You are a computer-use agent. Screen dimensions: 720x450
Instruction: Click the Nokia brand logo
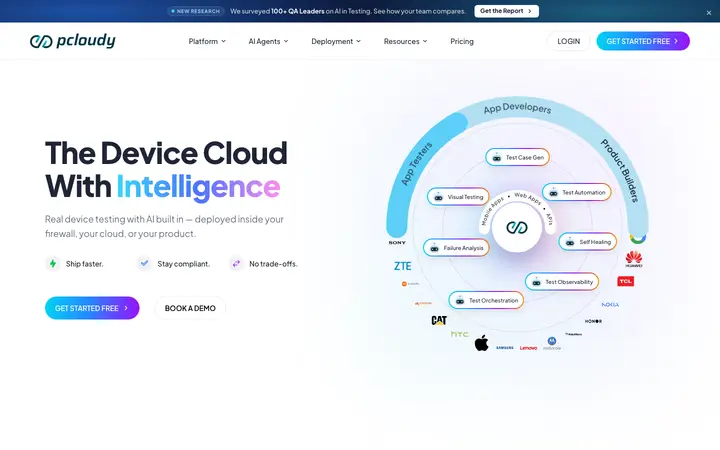click(x=610, y=304)
